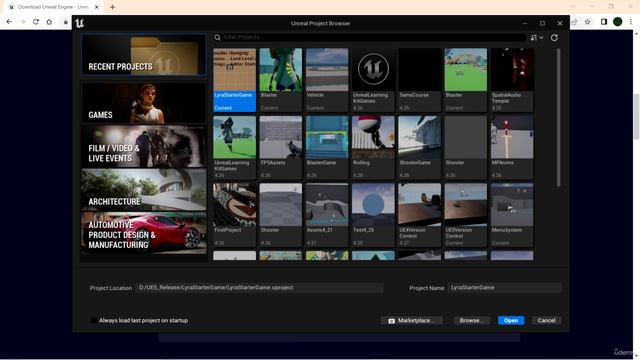
Task: Select the FPSAssets project
Action: (281, 147)
